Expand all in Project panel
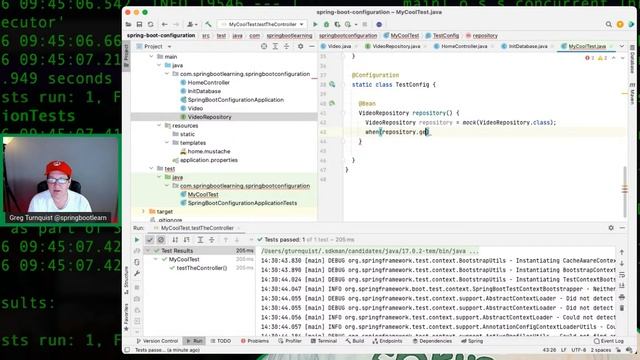 (275, 47)
